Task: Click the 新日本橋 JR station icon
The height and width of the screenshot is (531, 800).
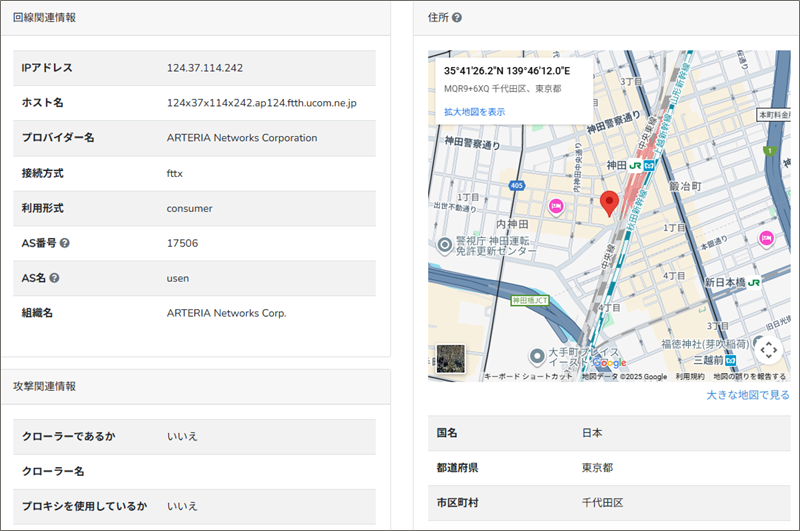Action: tap(754, 283)
